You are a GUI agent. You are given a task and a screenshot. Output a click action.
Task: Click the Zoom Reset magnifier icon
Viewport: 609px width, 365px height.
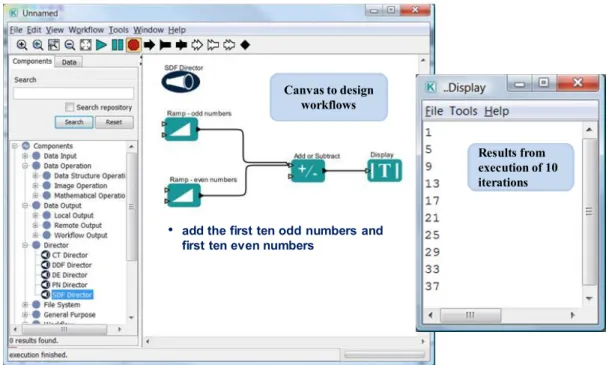pos(38,45)
